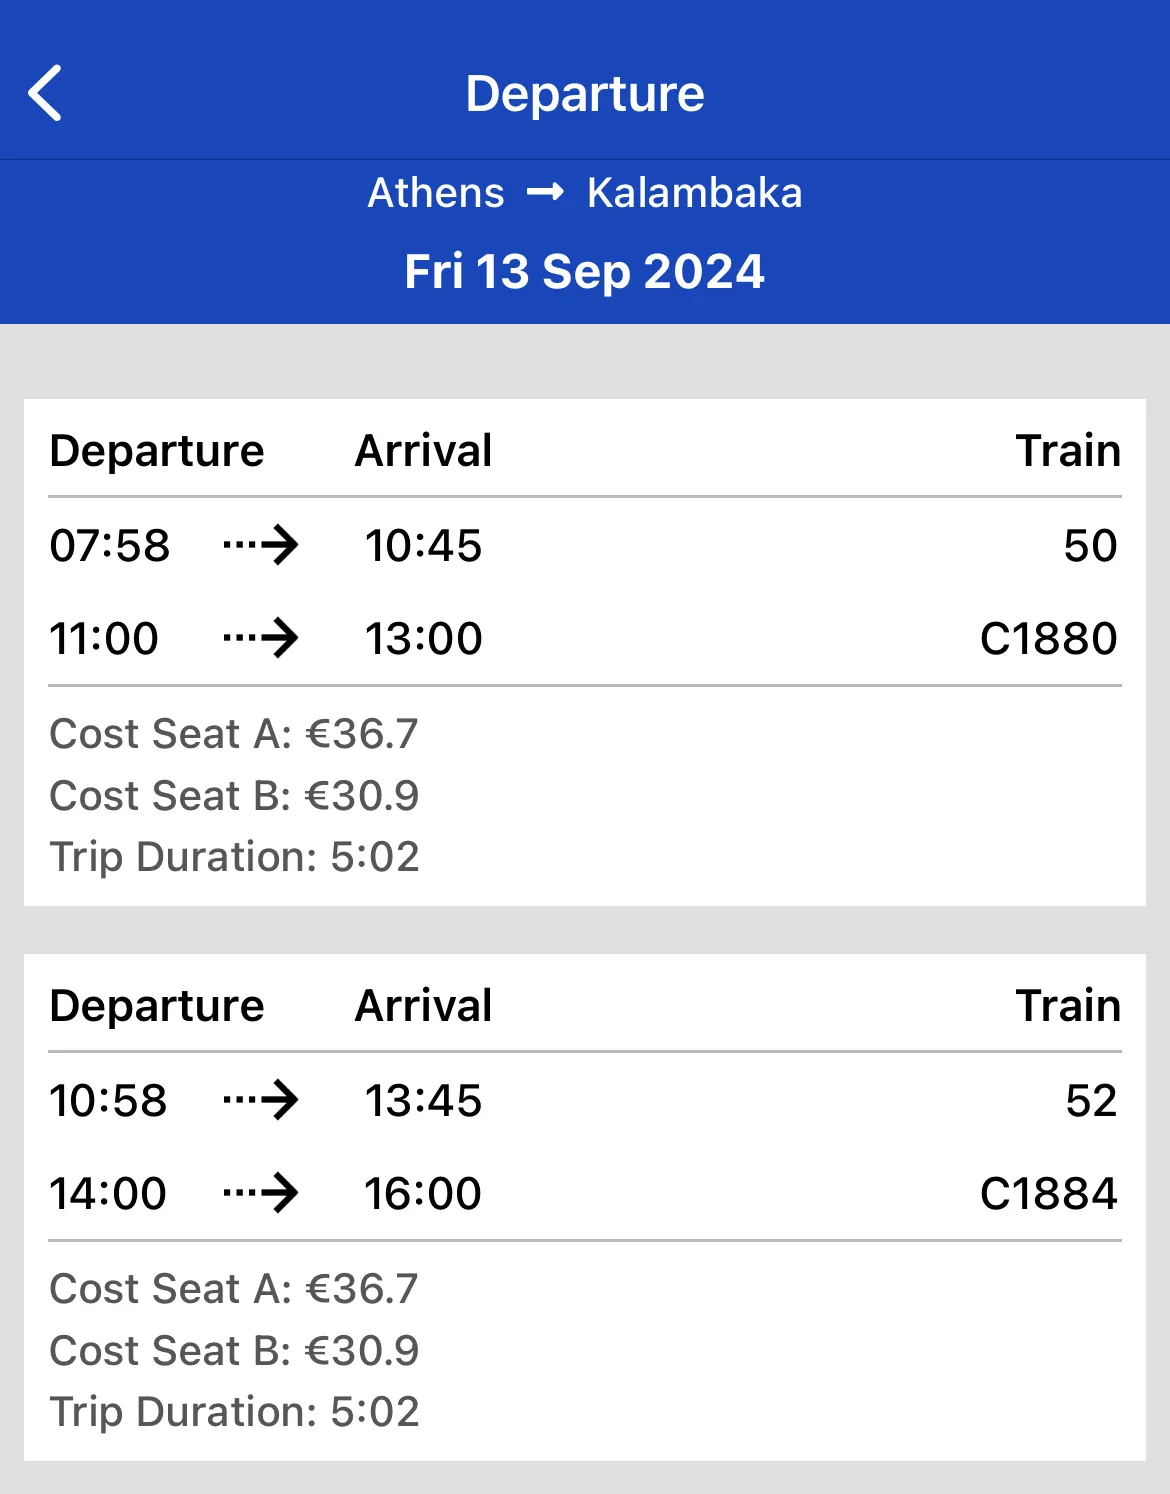The image size is (1170, 1494).
Task: Click the dotted arrow after 14:00
Action: tap(261, 1193)
